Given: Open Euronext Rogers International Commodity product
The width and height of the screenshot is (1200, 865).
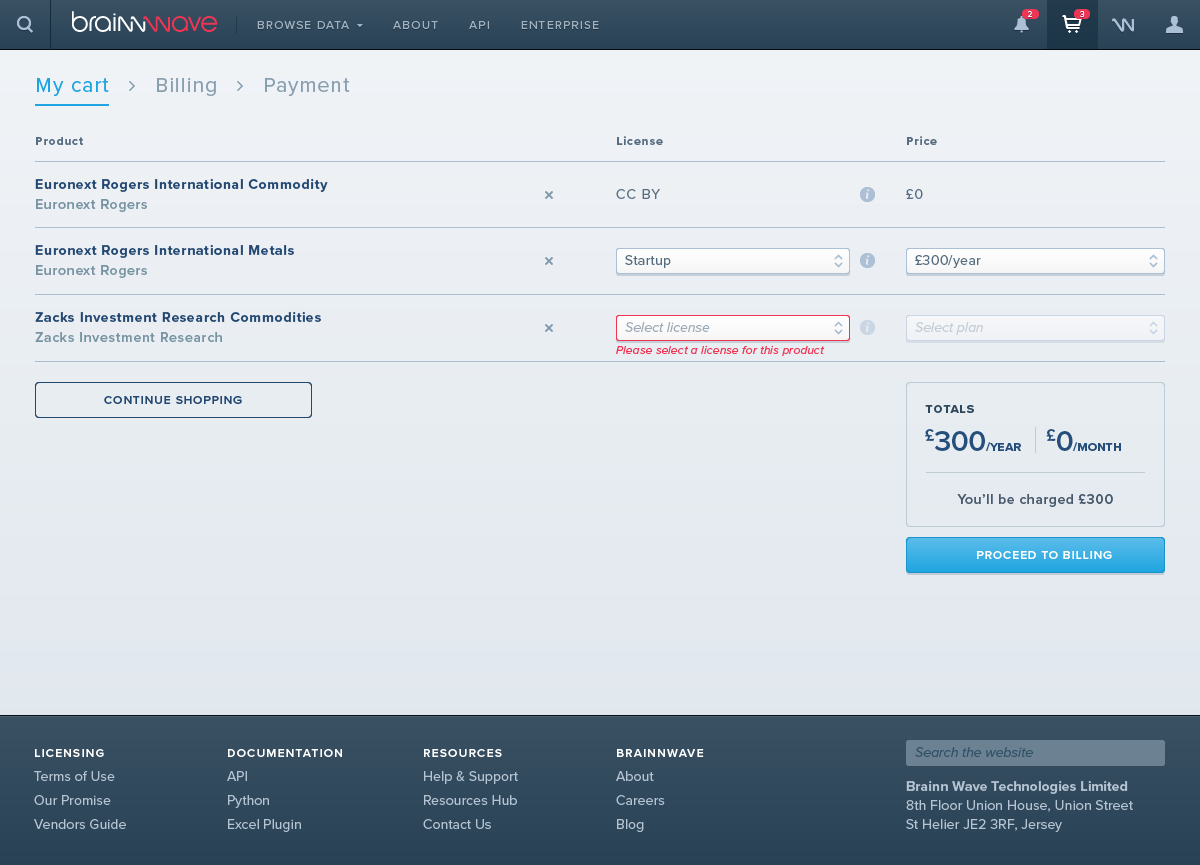Looking at the screenshot, I should [x=181, y=185].
